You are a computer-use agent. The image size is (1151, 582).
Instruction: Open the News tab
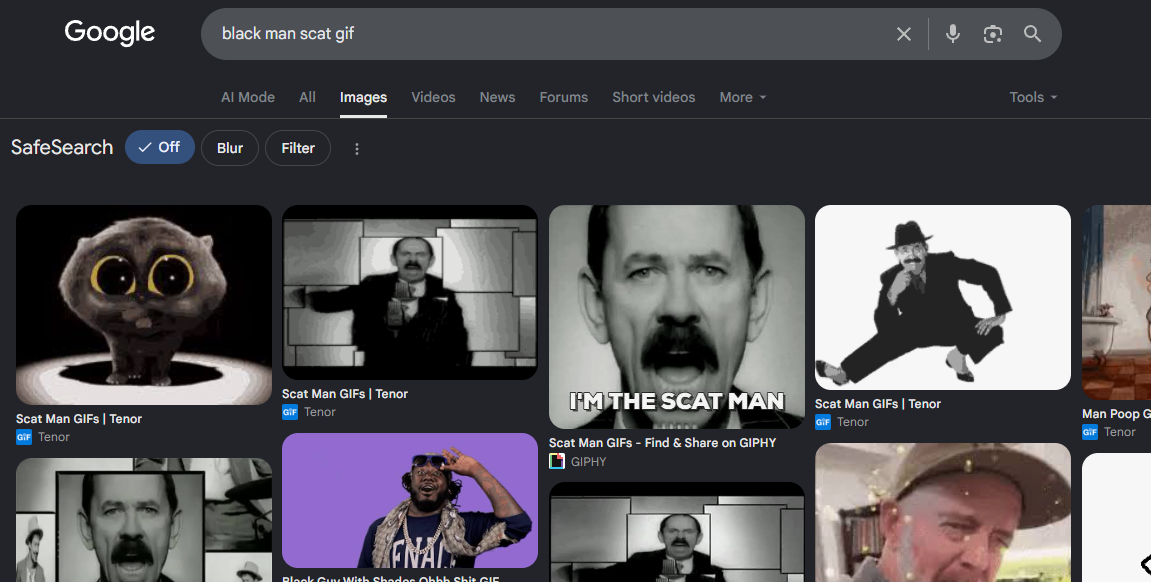point(497,97)
